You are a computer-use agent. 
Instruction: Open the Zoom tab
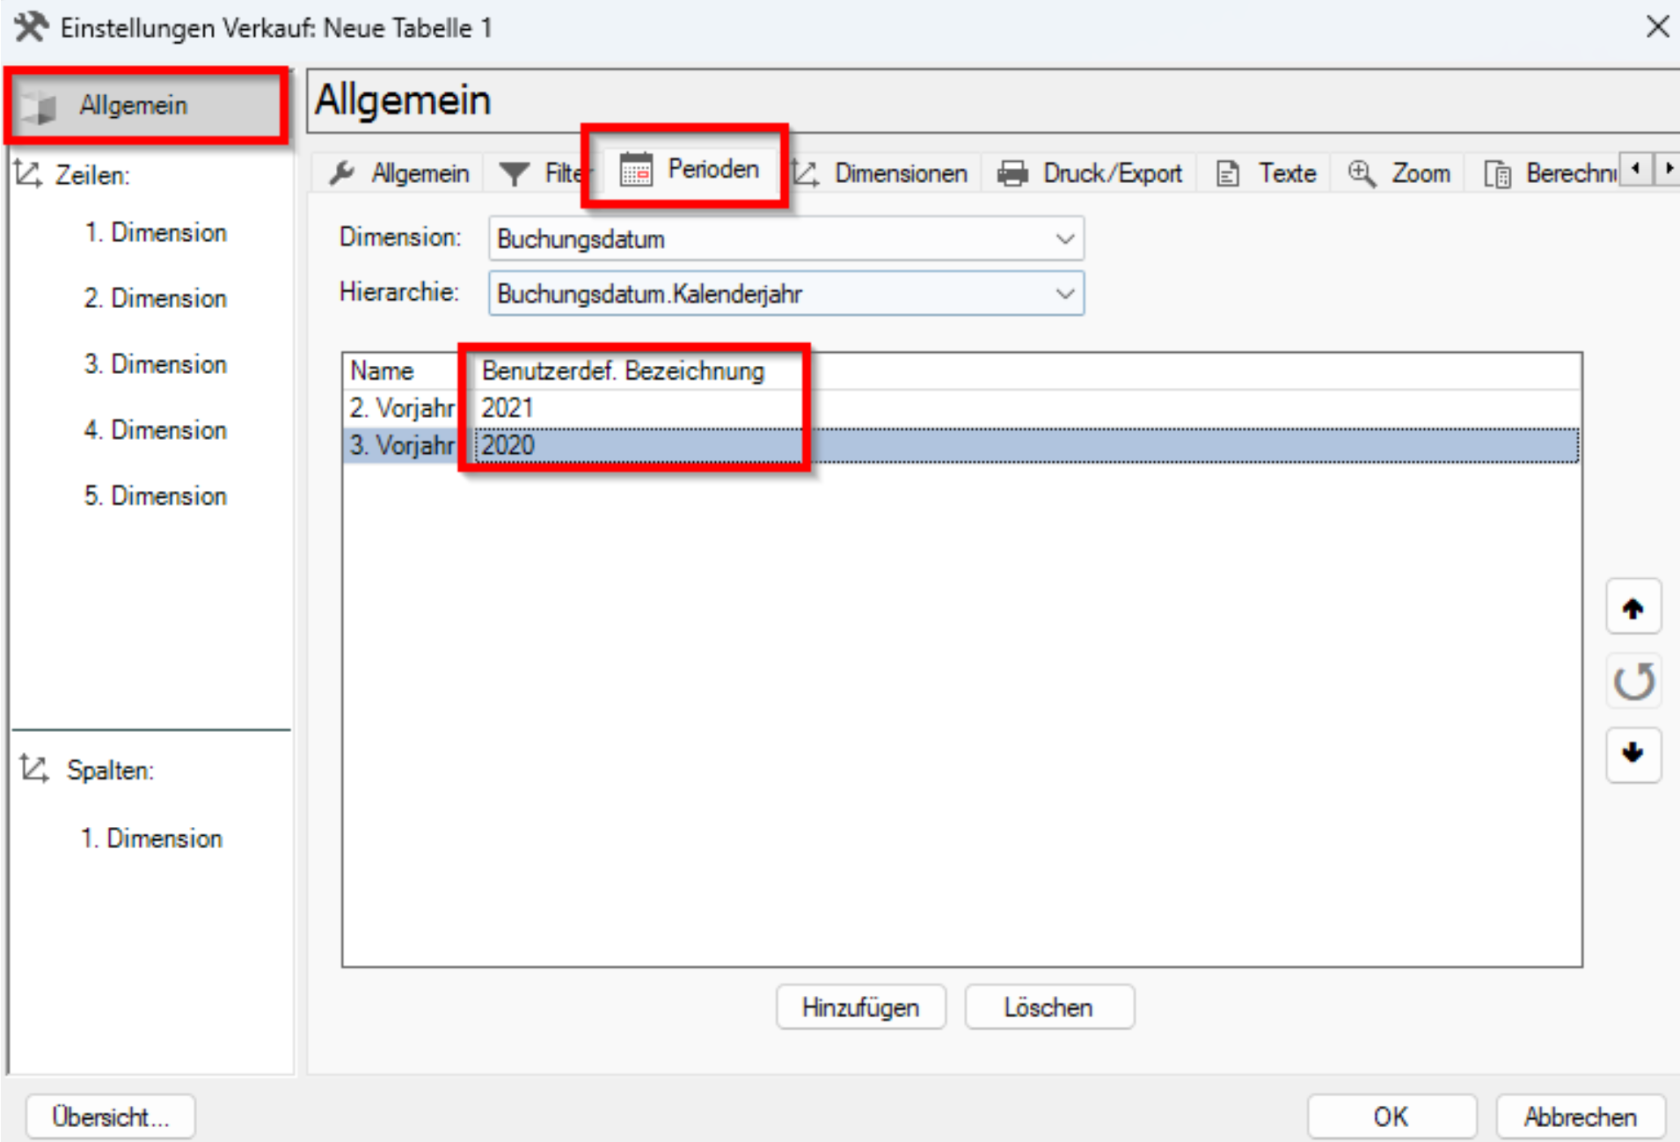pos(1399,173)
